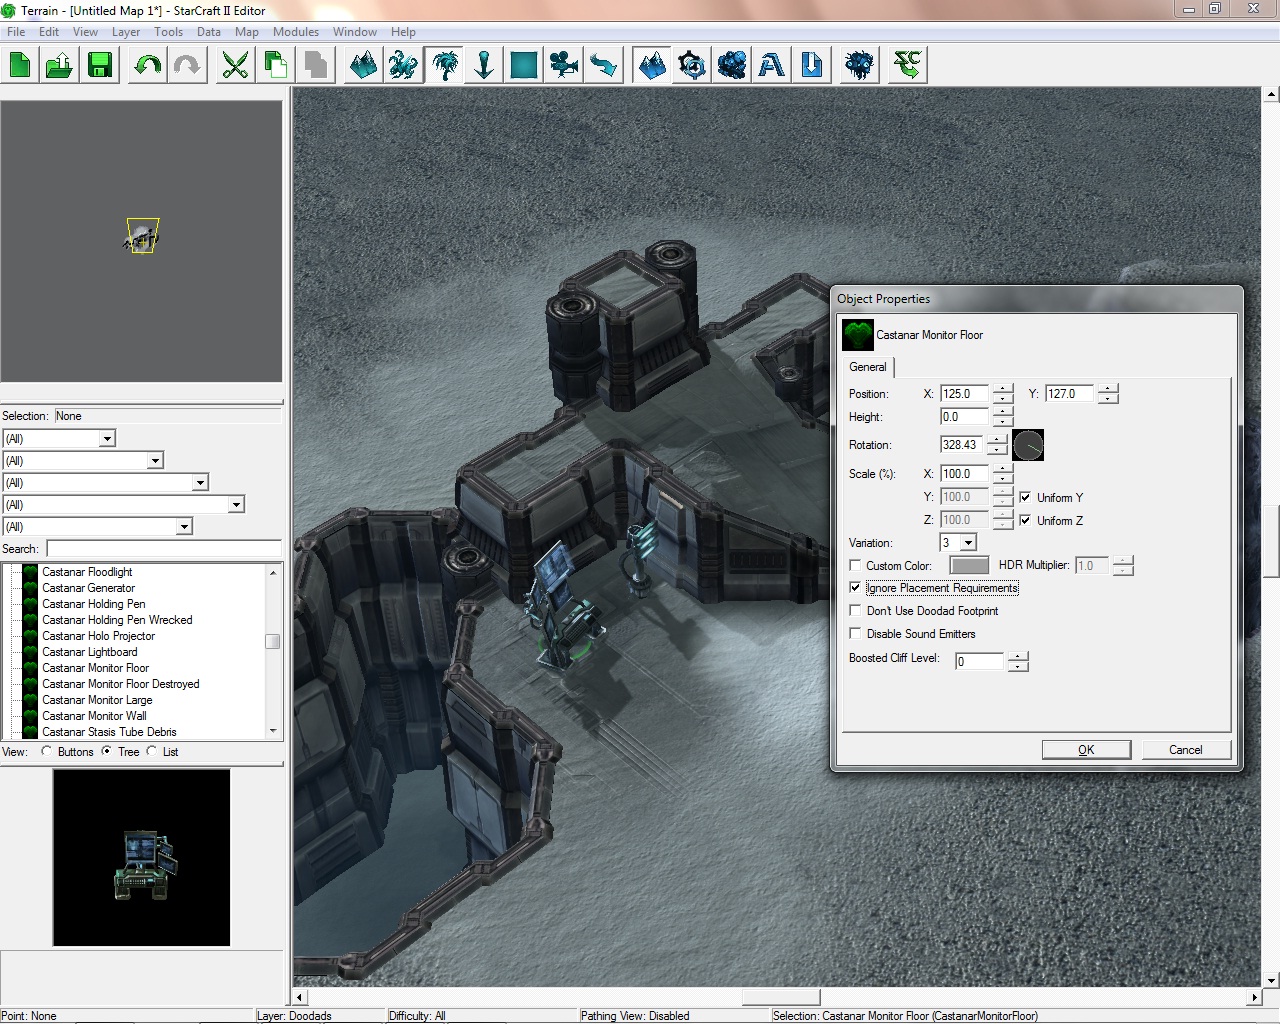Click the Undo arrow icon
Image resolution: width=1280 pixels, height=1024 pixels.
click(148, 66)
